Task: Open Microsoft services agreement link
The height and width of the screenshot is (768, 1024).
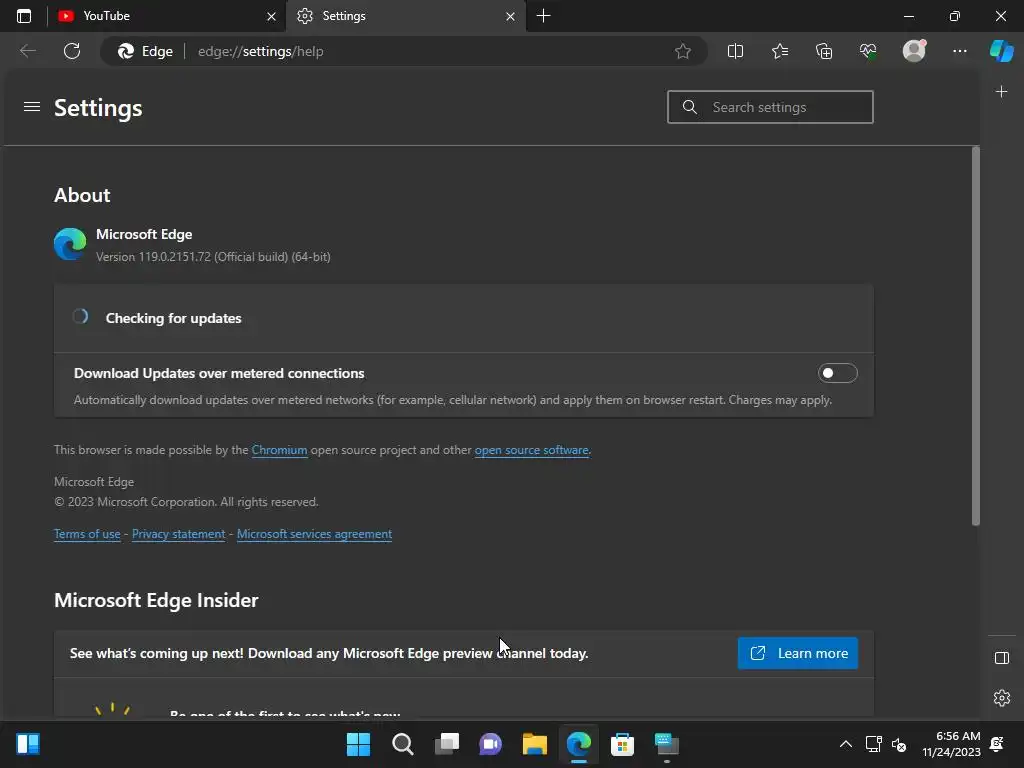Action: [x=314, y=534]
